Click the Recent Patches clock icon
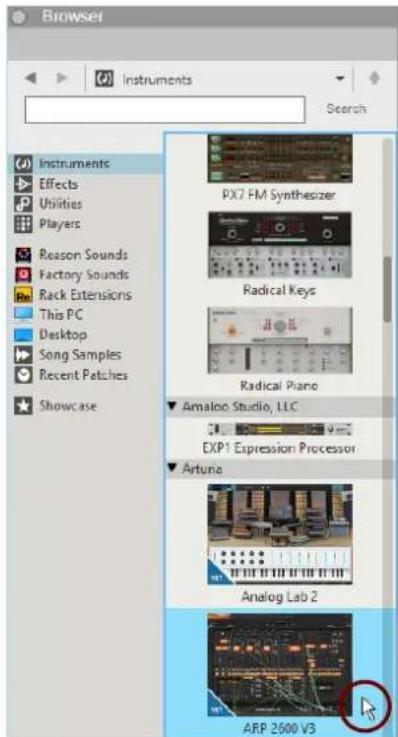The image size is (398, 737). 23,375
